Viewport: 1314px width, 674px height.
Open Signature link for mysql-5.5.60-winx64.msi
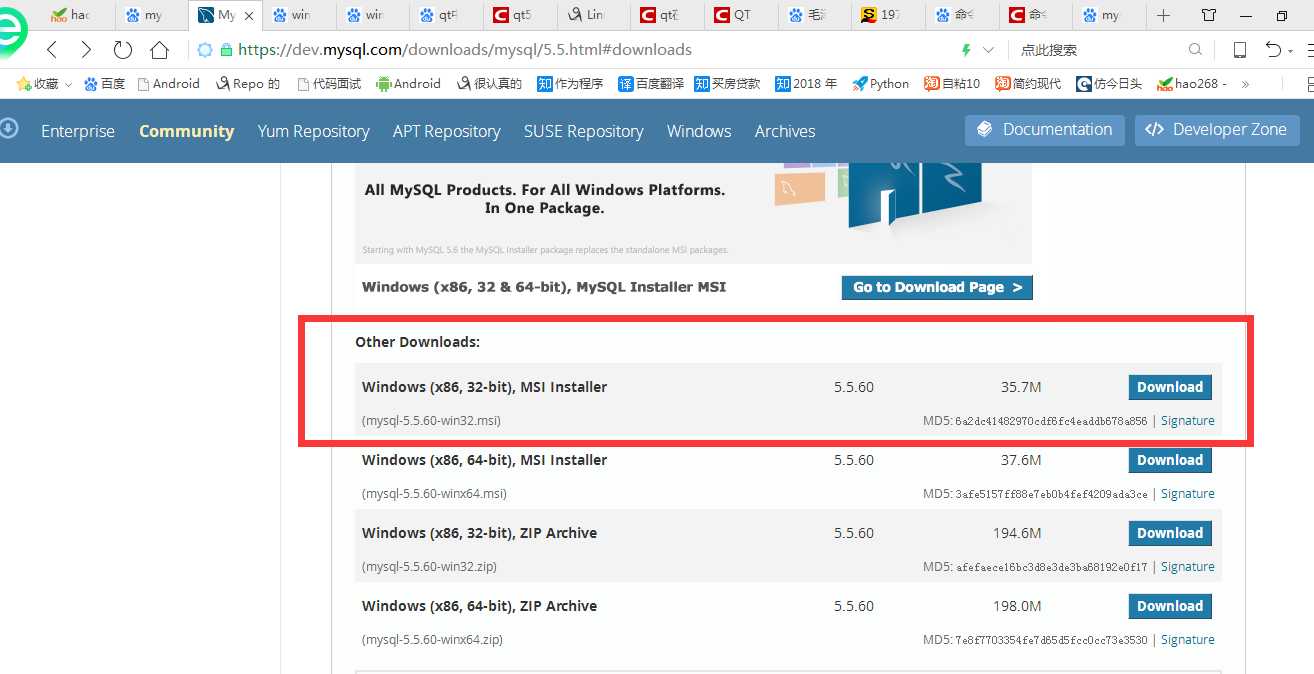pyautogui.click(x=1188, y=494)
